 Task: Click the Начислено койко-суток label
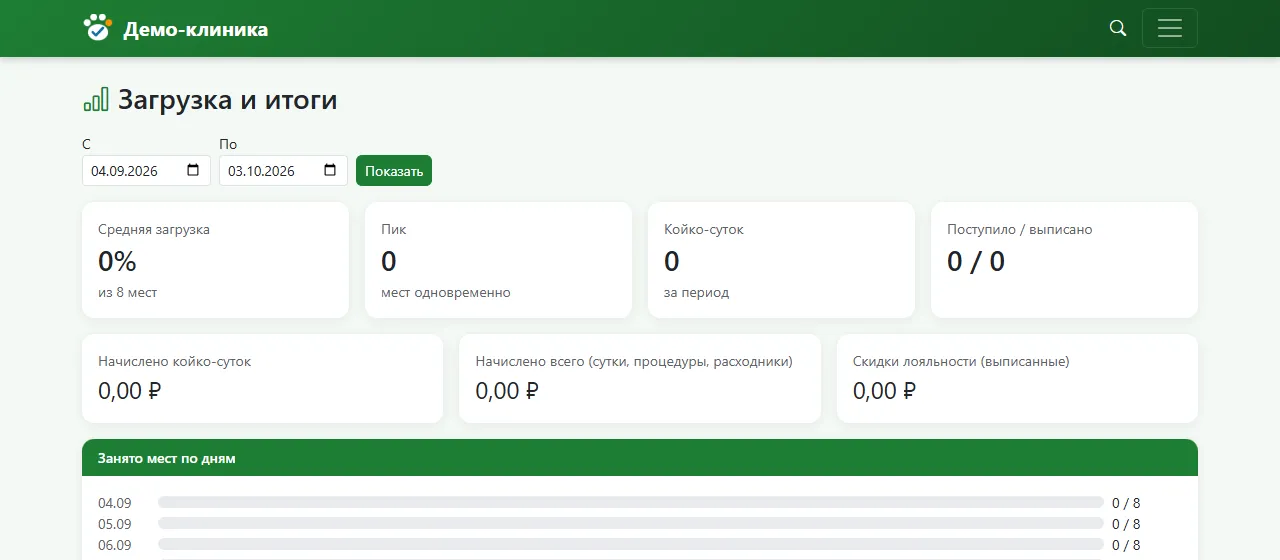coord(175,361)
